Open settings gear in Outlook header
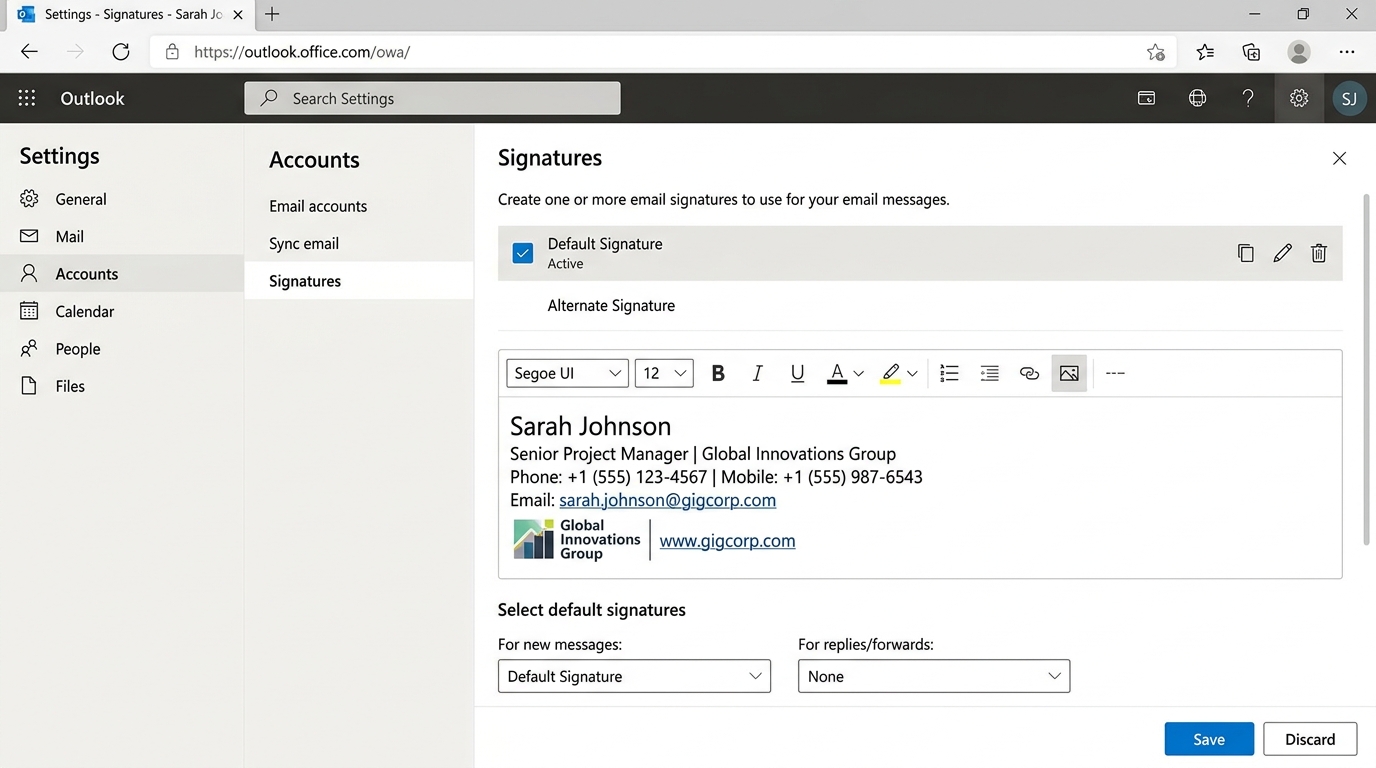Screen dimensions: 1376x768 pyautogui.click(x=1298, y=98)
